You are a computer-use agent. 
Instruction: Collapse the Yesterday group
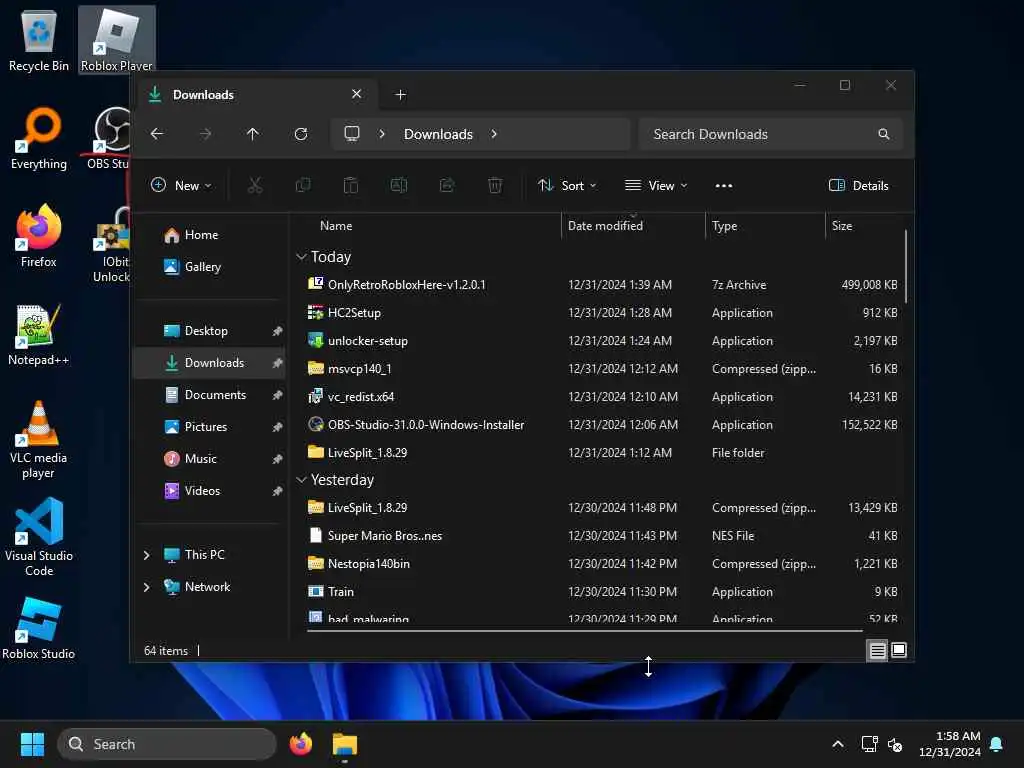coord(301,480)
